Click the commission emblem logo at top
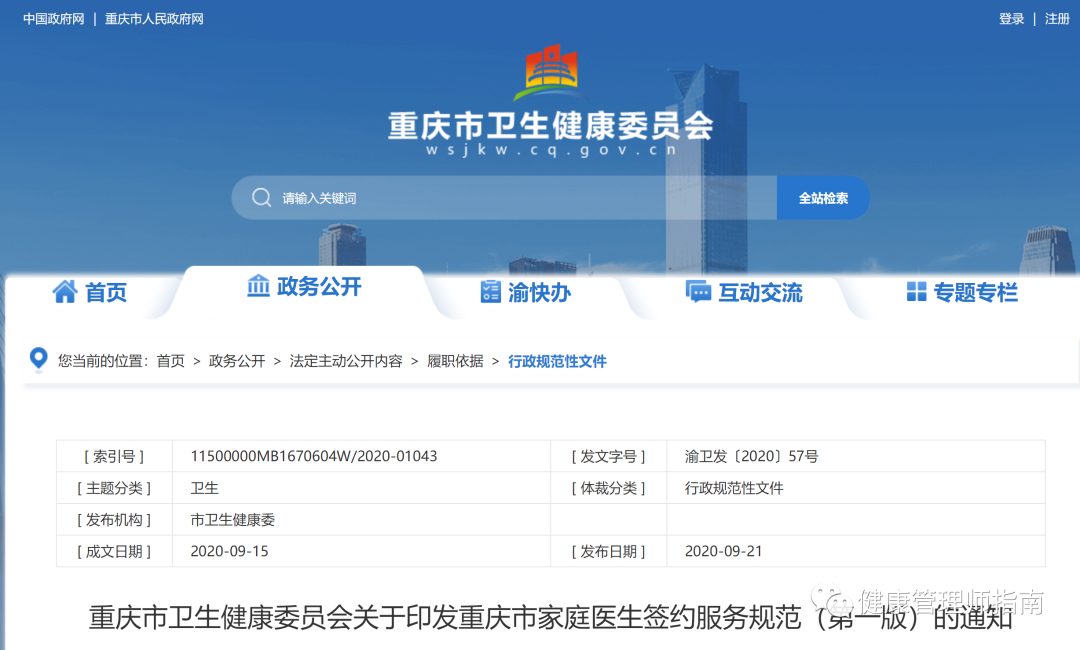 (x=551, y=73)
